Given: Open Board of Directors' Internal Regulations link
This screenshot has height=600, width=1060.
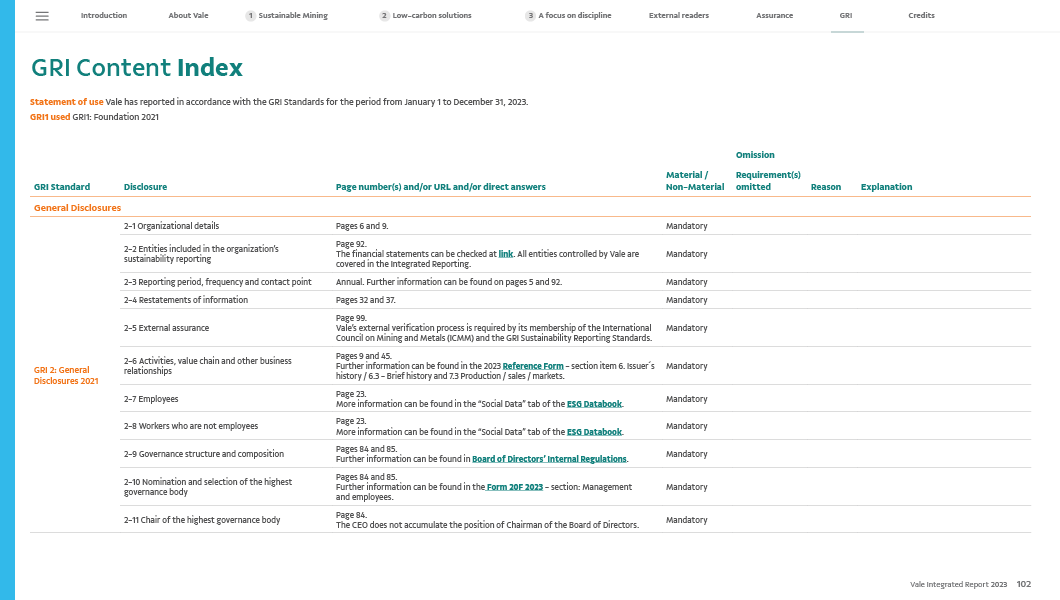Looking at the screenshot, I should (549, 459).
